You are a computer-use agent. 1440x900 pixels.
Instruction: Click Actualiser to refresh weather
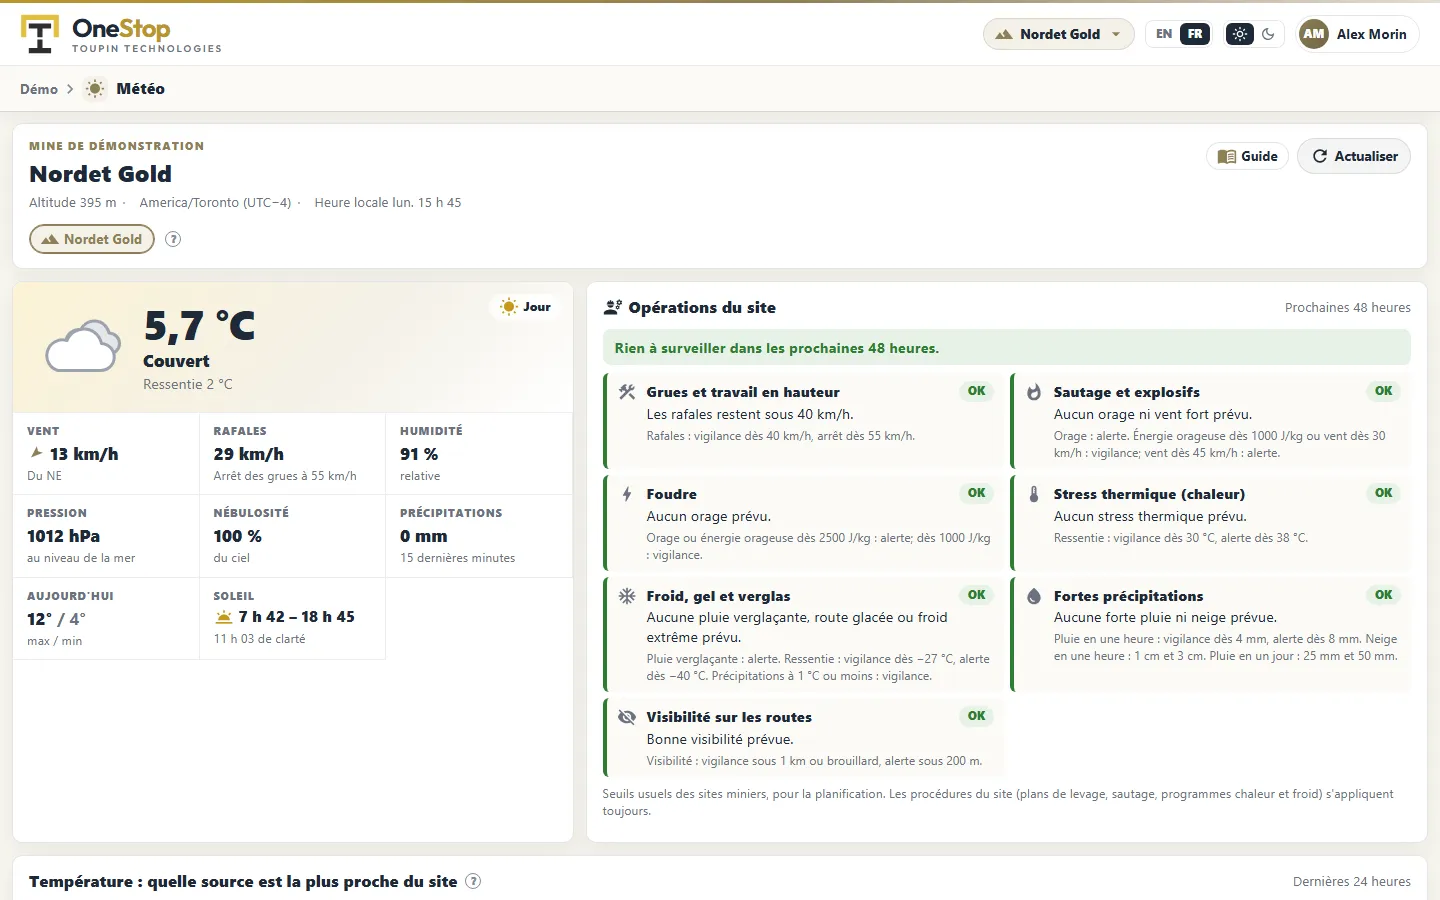[x=1354, y=156]
